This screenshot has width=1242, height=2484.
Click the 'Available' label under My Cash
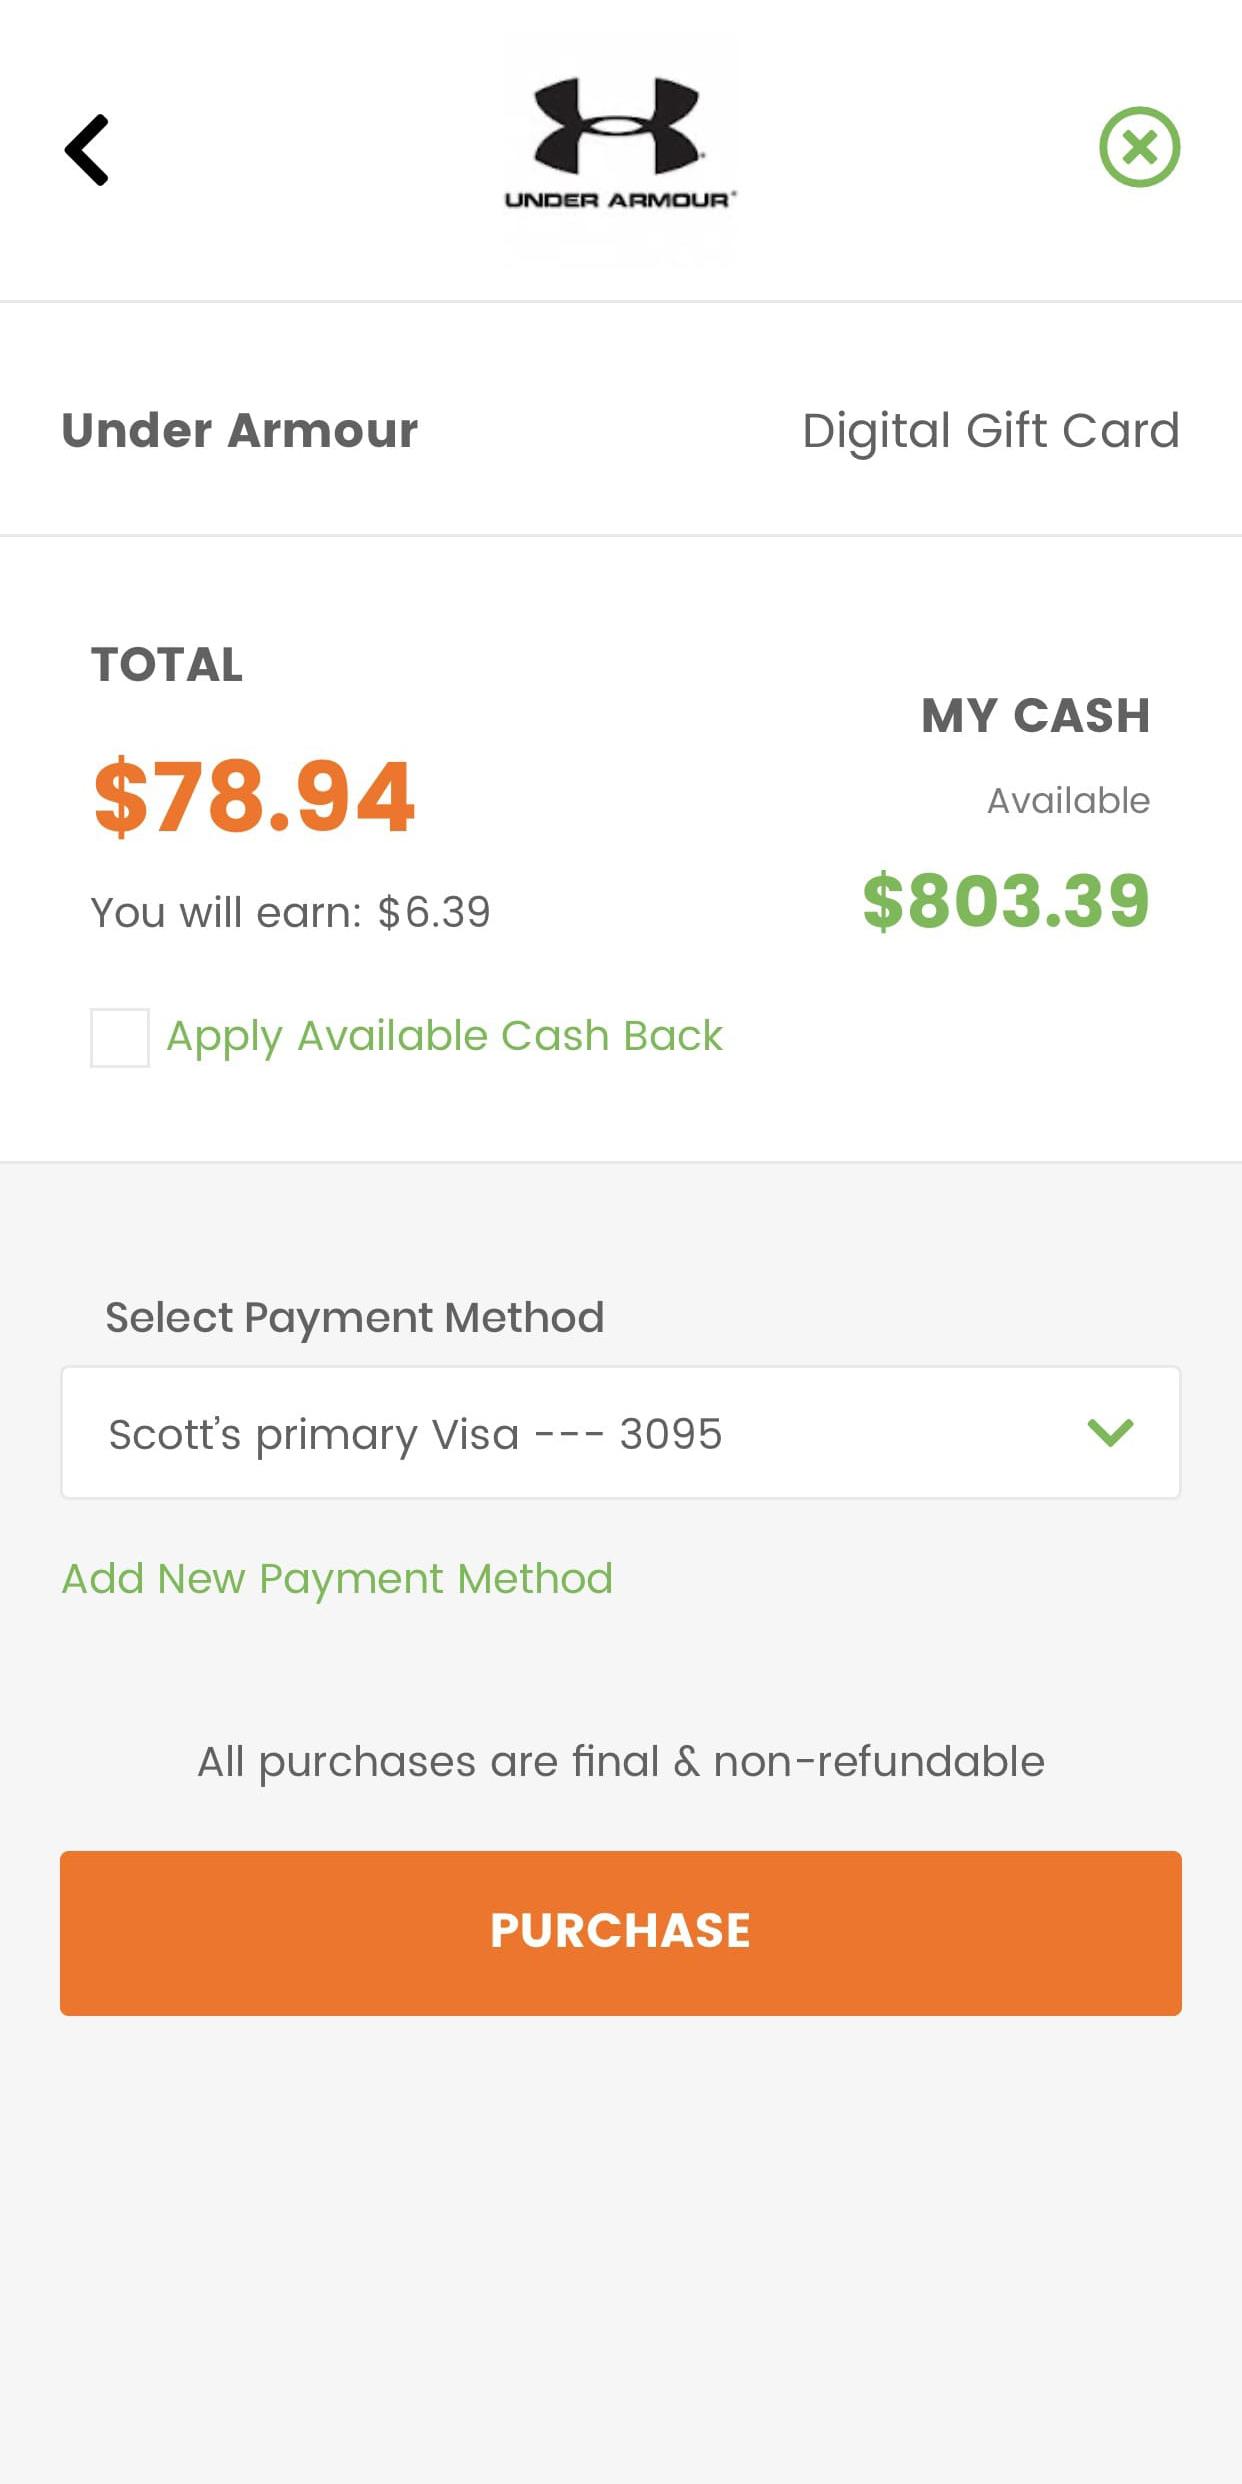tap(1068, 801)
